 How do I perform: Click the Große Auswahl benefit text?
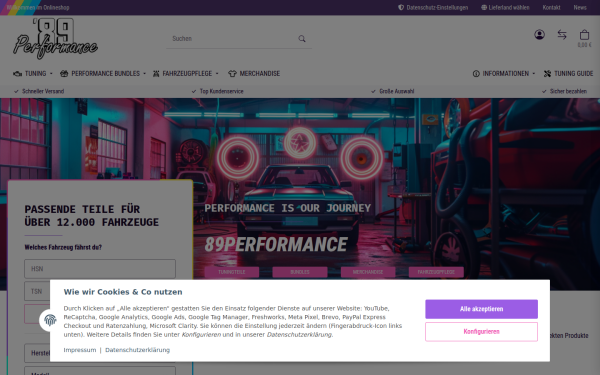[x=397, y=91]
